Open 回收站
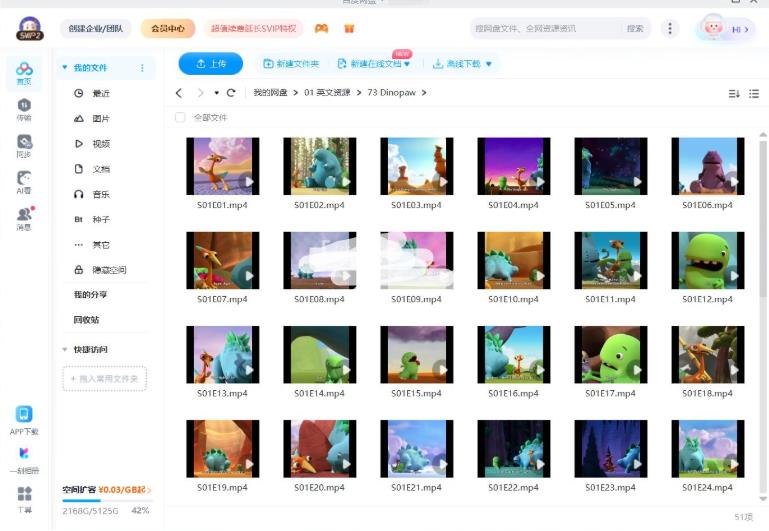Image resolution: width=769 pixels, height=531 pixels. pyautogui.click(x=86, y=320)
